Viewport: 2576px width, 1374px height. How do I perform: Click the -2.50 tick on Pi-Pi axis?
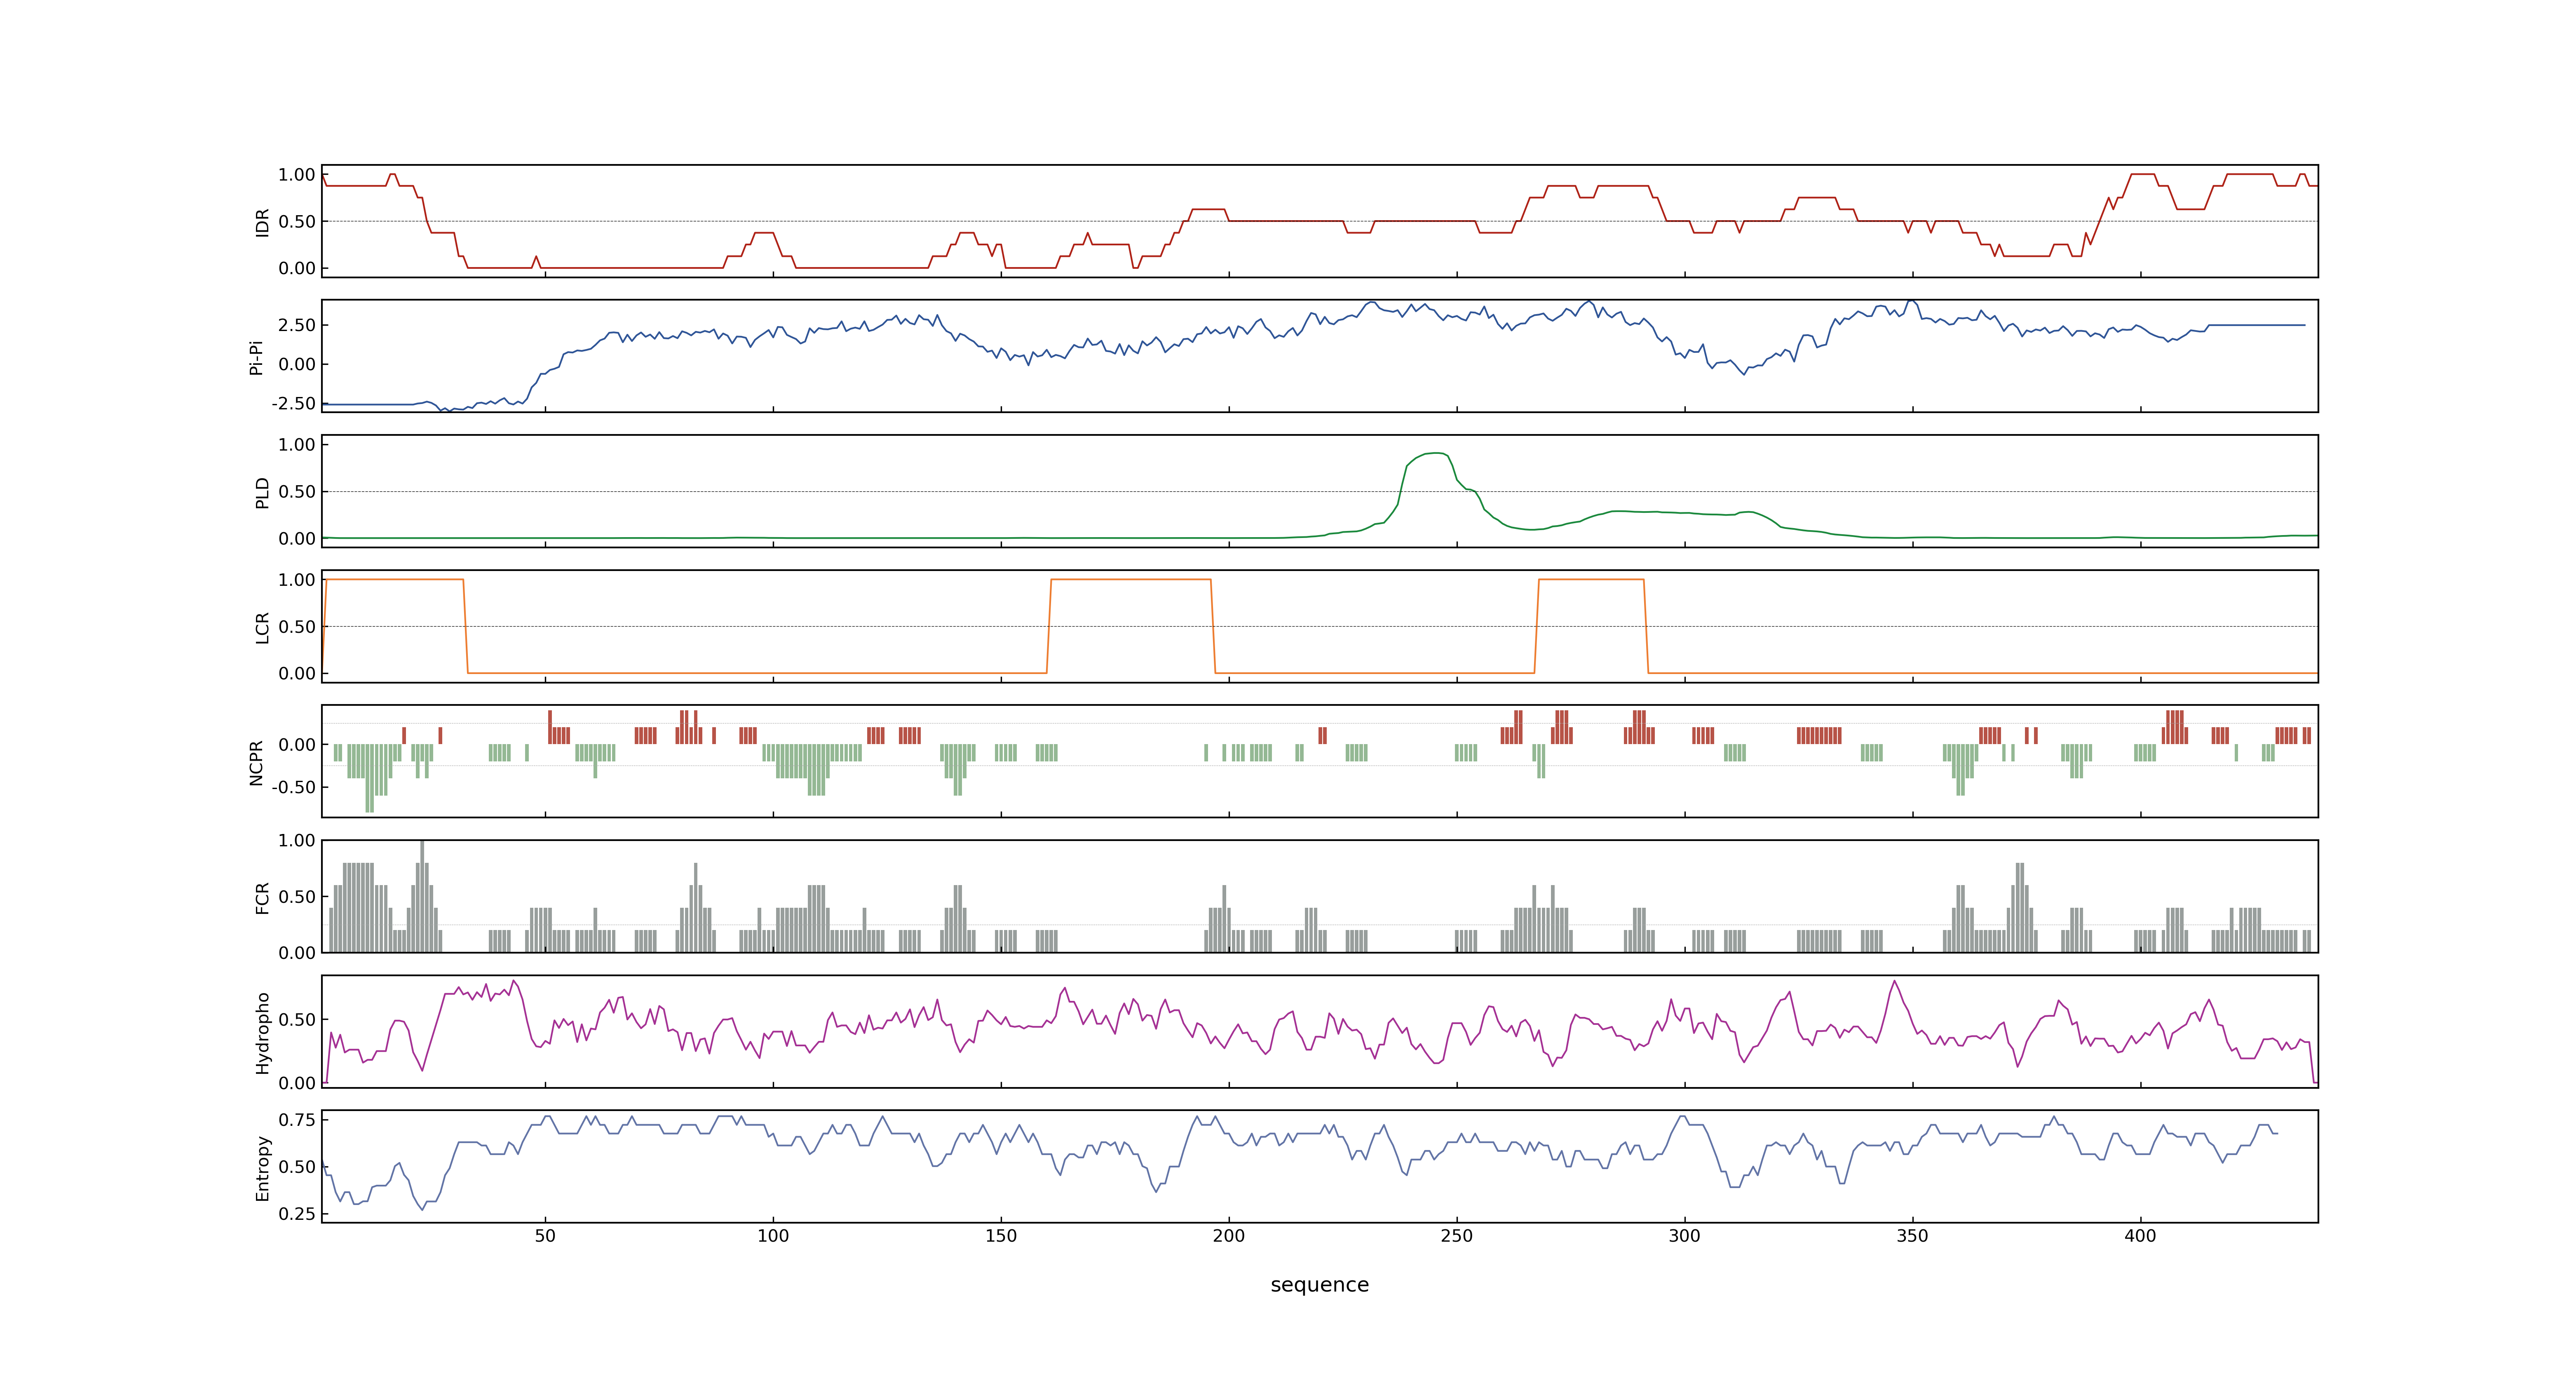coord(294,403)
